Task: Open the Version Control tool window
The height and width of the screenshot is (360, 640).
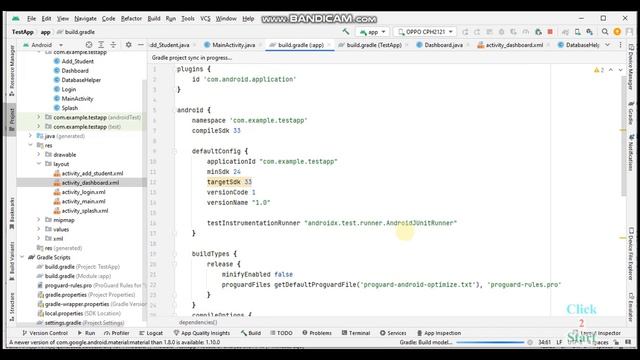Action: tap(45, 333)
